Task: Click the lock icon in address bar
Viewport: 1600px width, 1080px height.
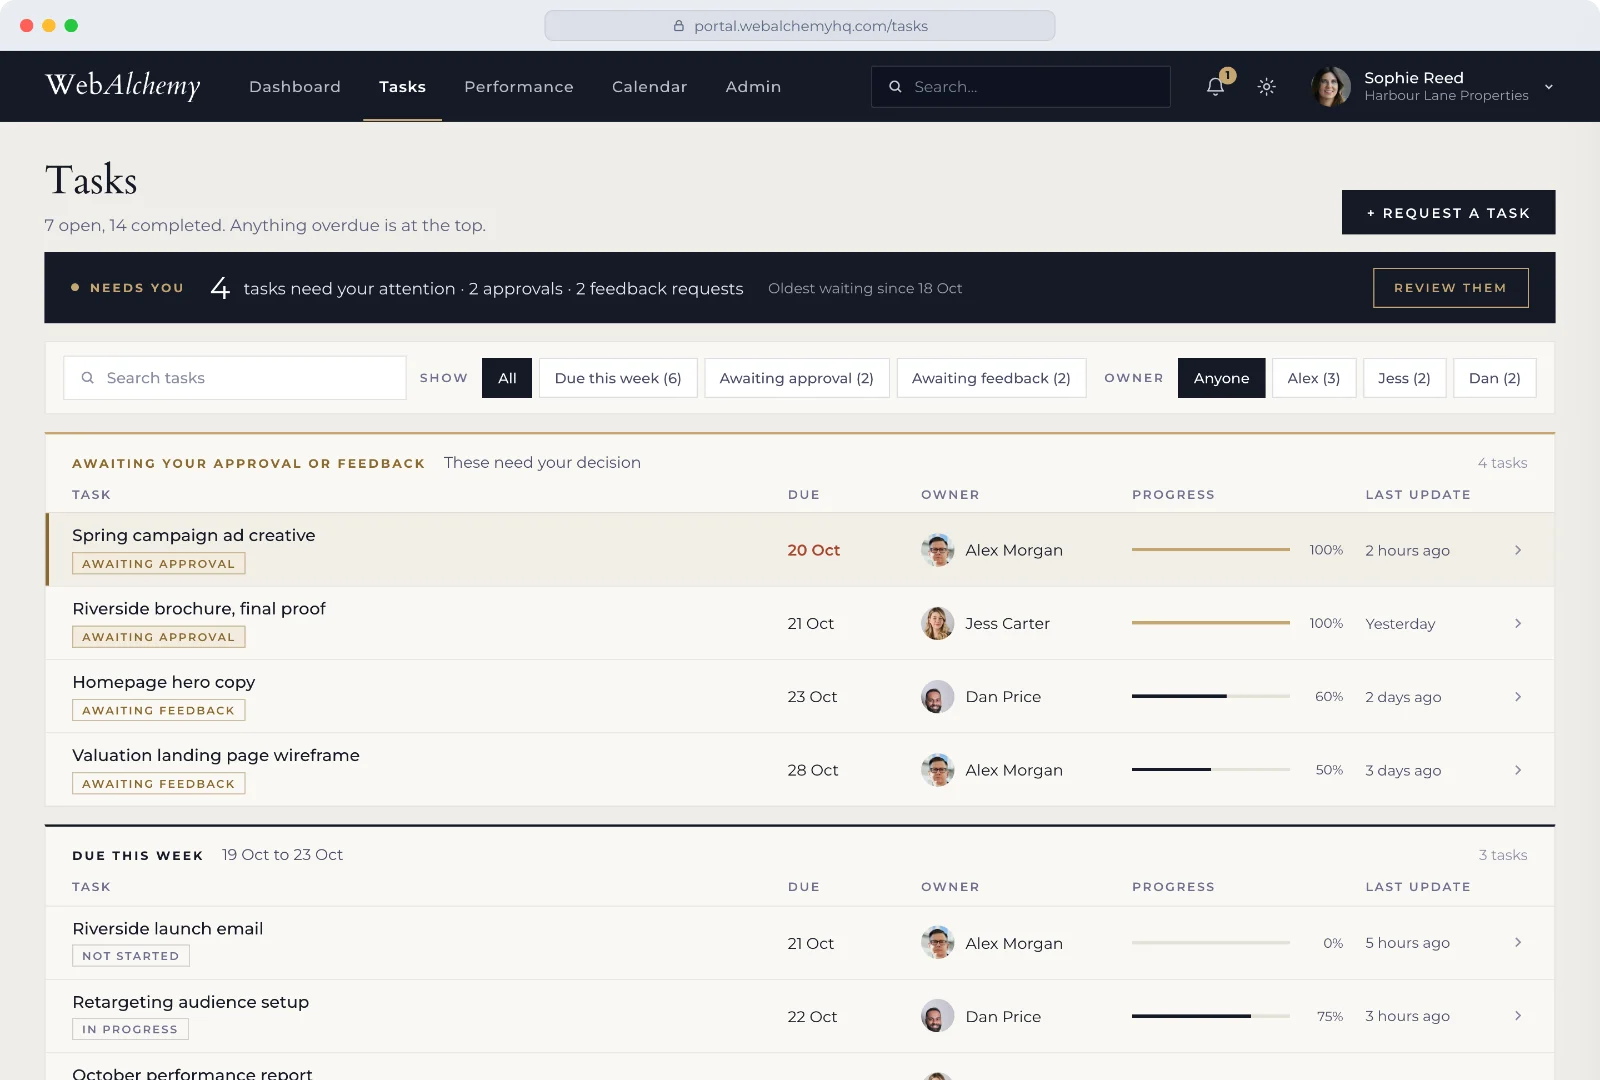Action: (679, 26)
